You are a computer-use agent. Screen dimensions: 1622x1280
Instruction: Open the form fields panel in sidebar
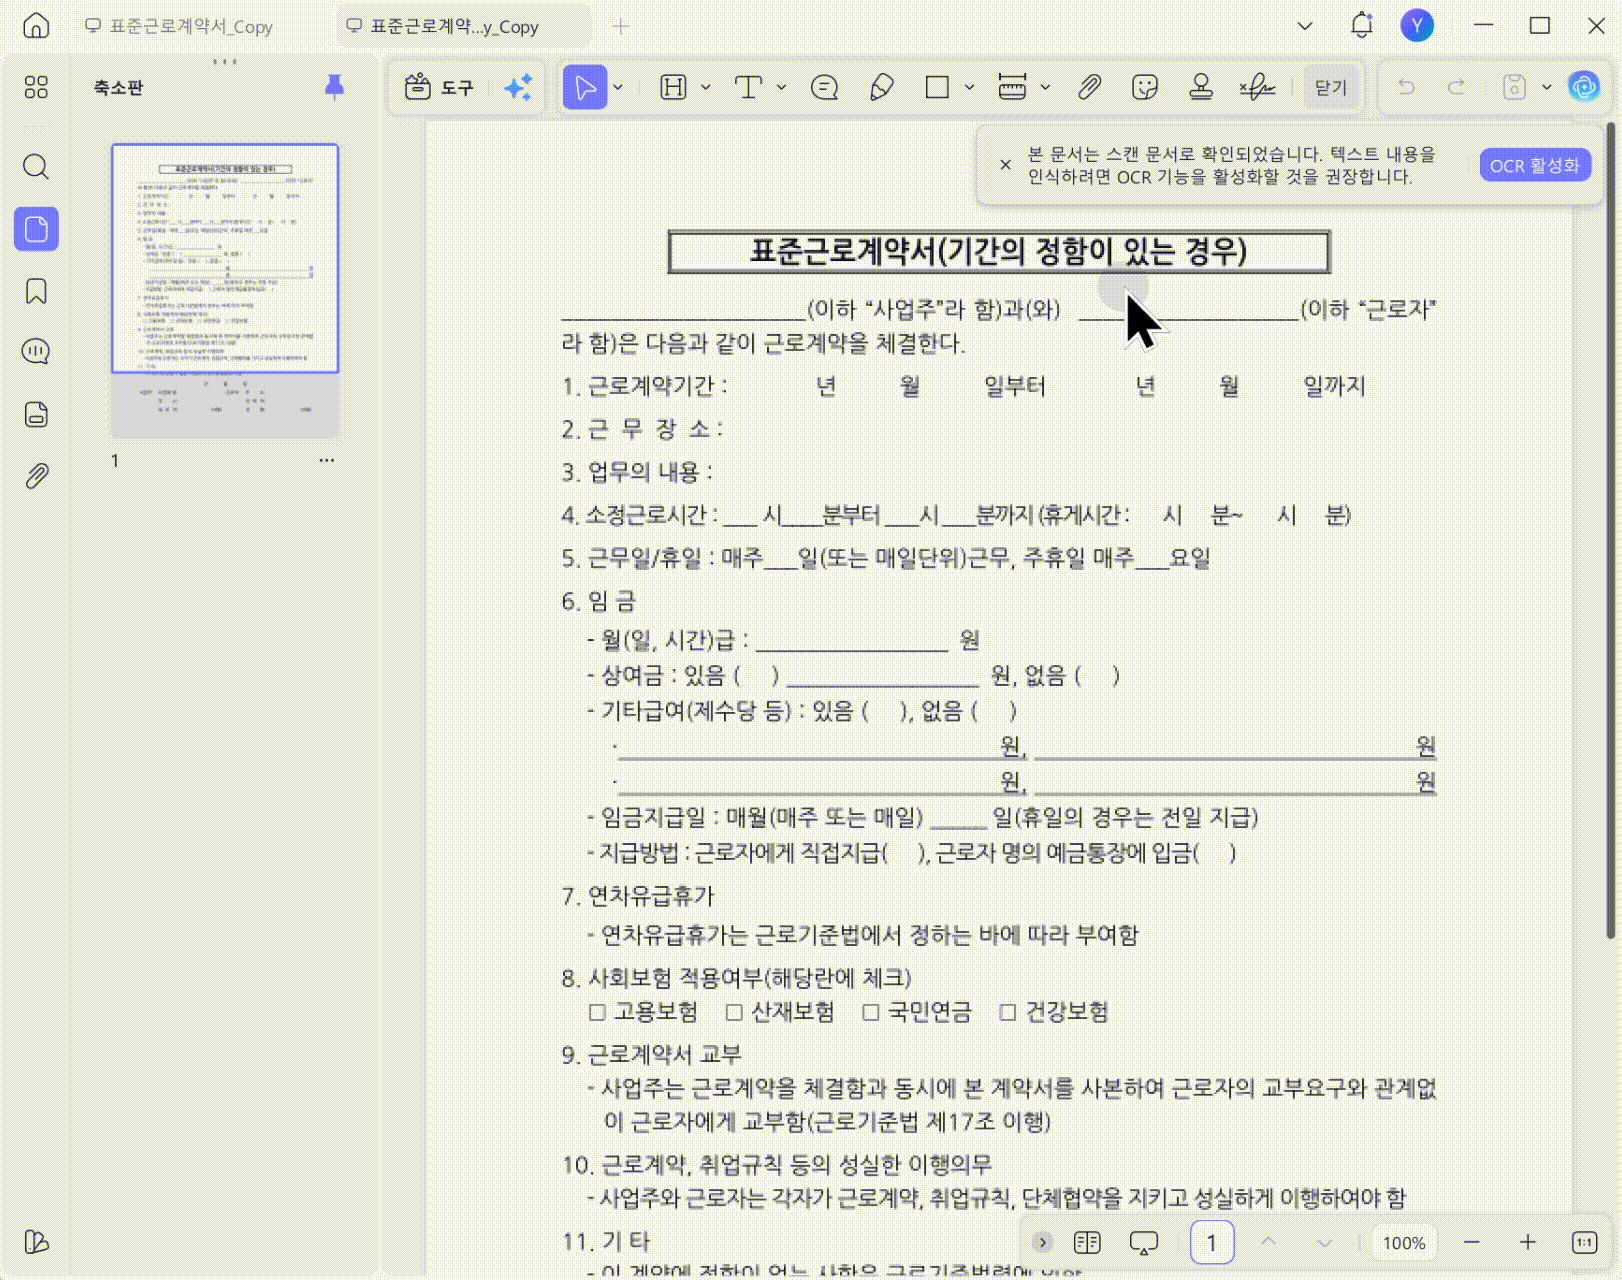[x=36, y=414]
